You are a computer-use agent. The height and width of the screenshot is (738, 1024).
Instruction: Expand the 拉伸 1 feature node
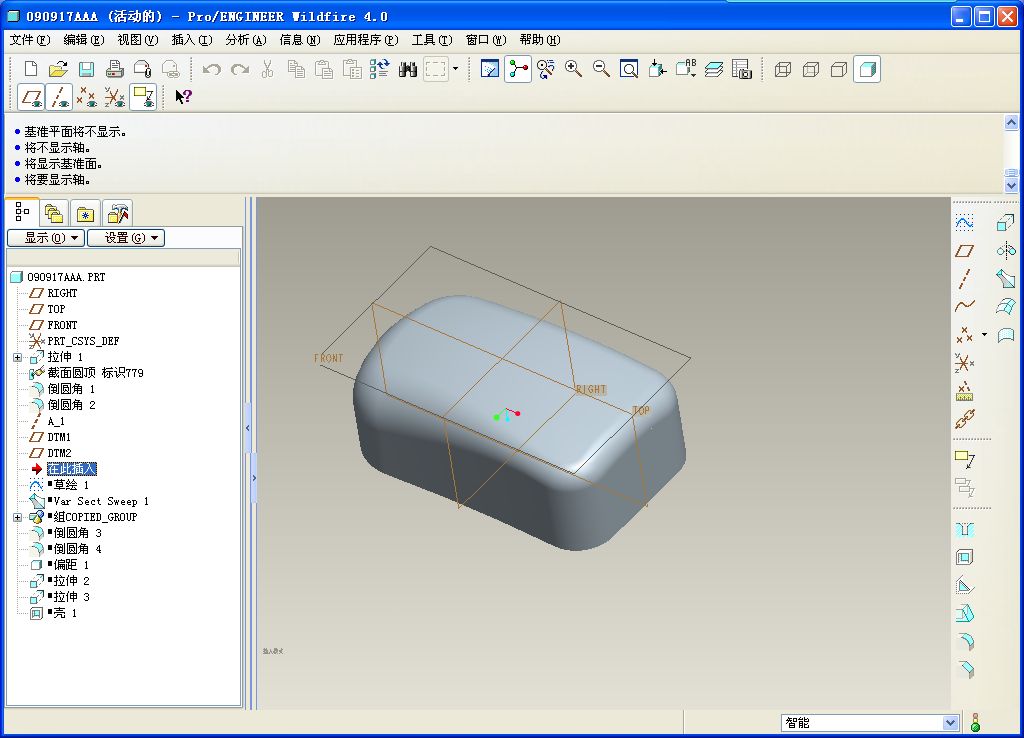point(18,357)
